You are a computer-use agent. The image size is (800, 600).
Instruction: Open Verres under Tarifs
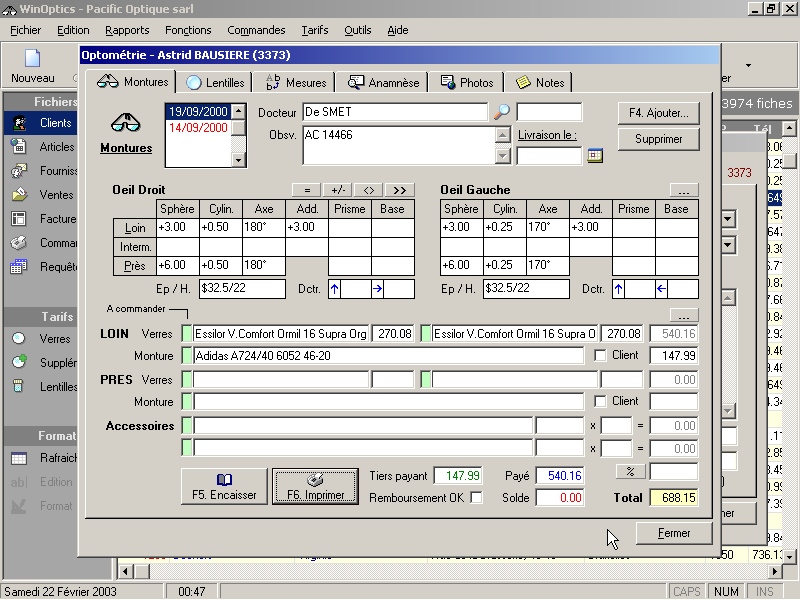tap(55, 339)
